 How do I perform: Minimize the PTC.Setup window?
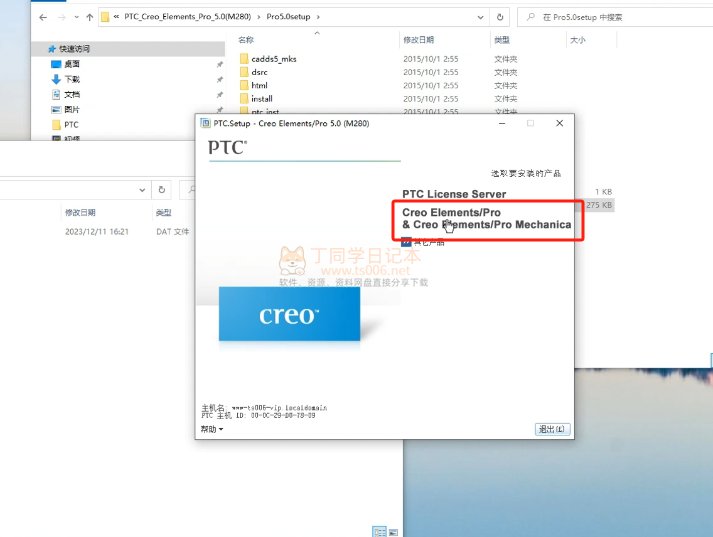click(x=502, y=123)
